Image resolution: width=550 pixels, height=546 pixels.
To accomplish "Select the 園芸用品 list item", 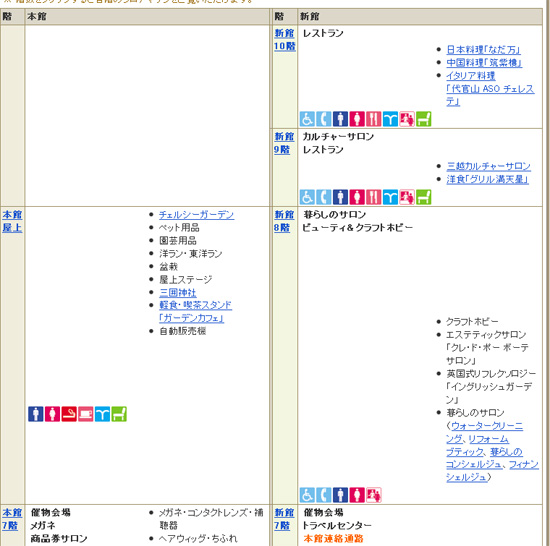I will click(x=177, y=241).
